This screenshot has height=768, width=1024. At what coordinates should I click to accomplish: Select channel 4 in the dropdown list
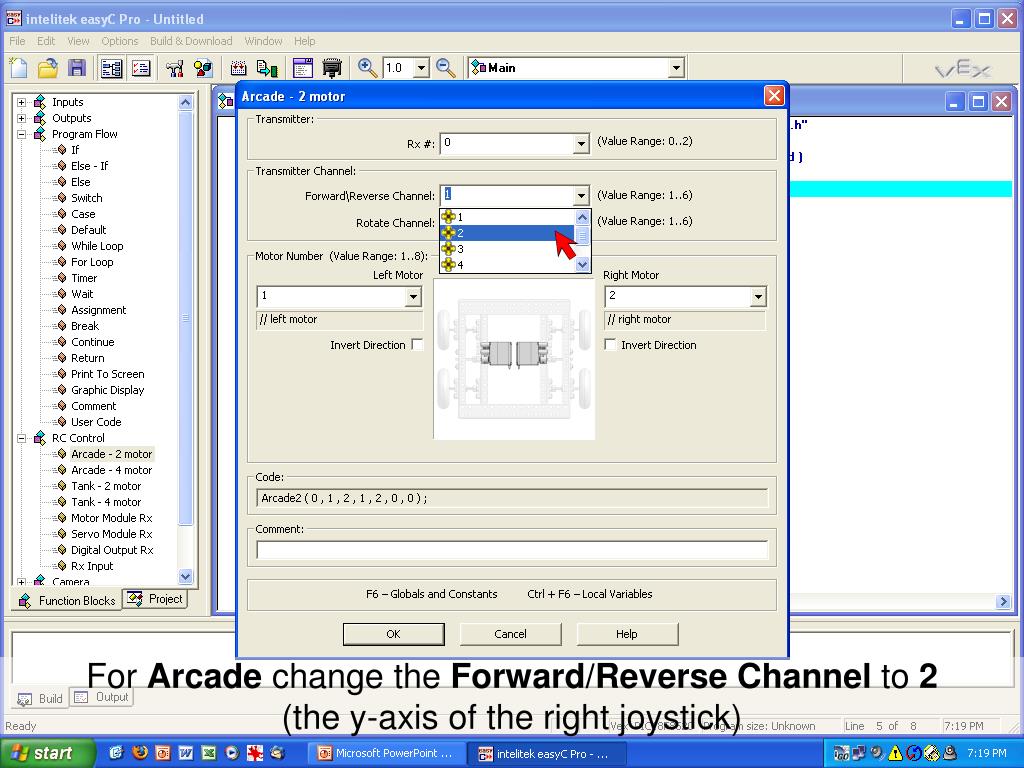click(507, 264)
